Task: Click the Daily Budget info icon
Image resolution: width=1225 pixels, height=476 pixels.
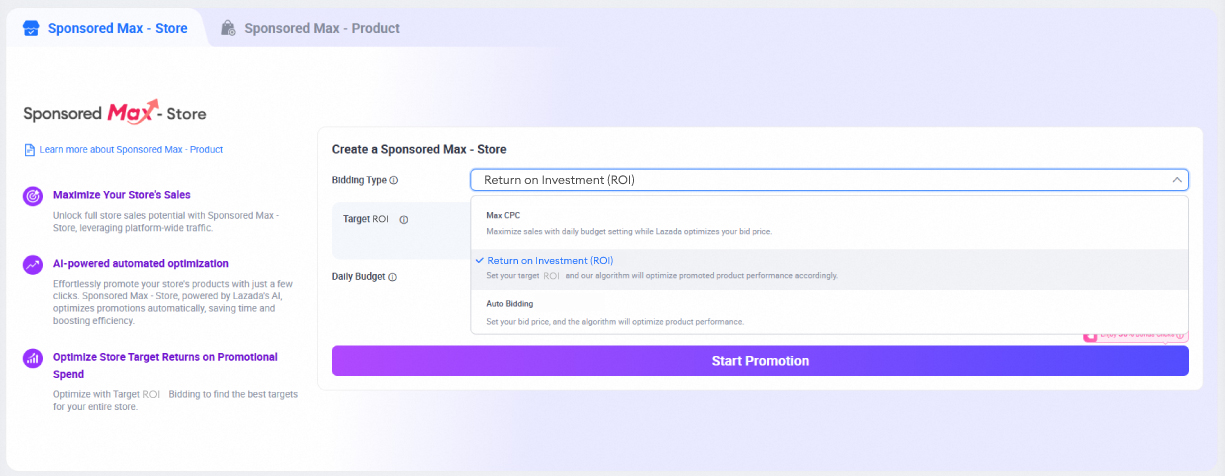Action: point(393,277)
